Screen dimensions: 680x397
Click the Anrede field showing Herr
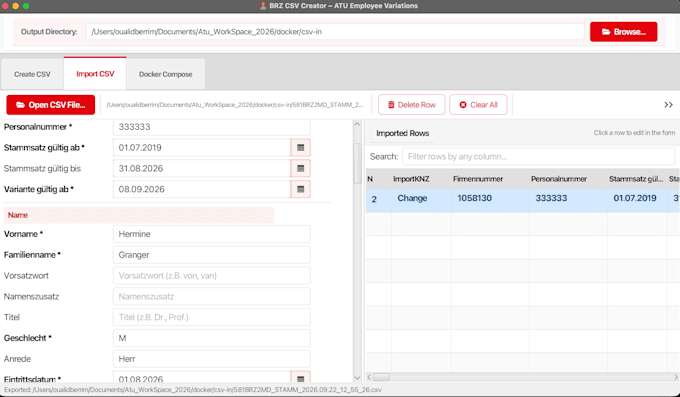(x=212, y=359)
